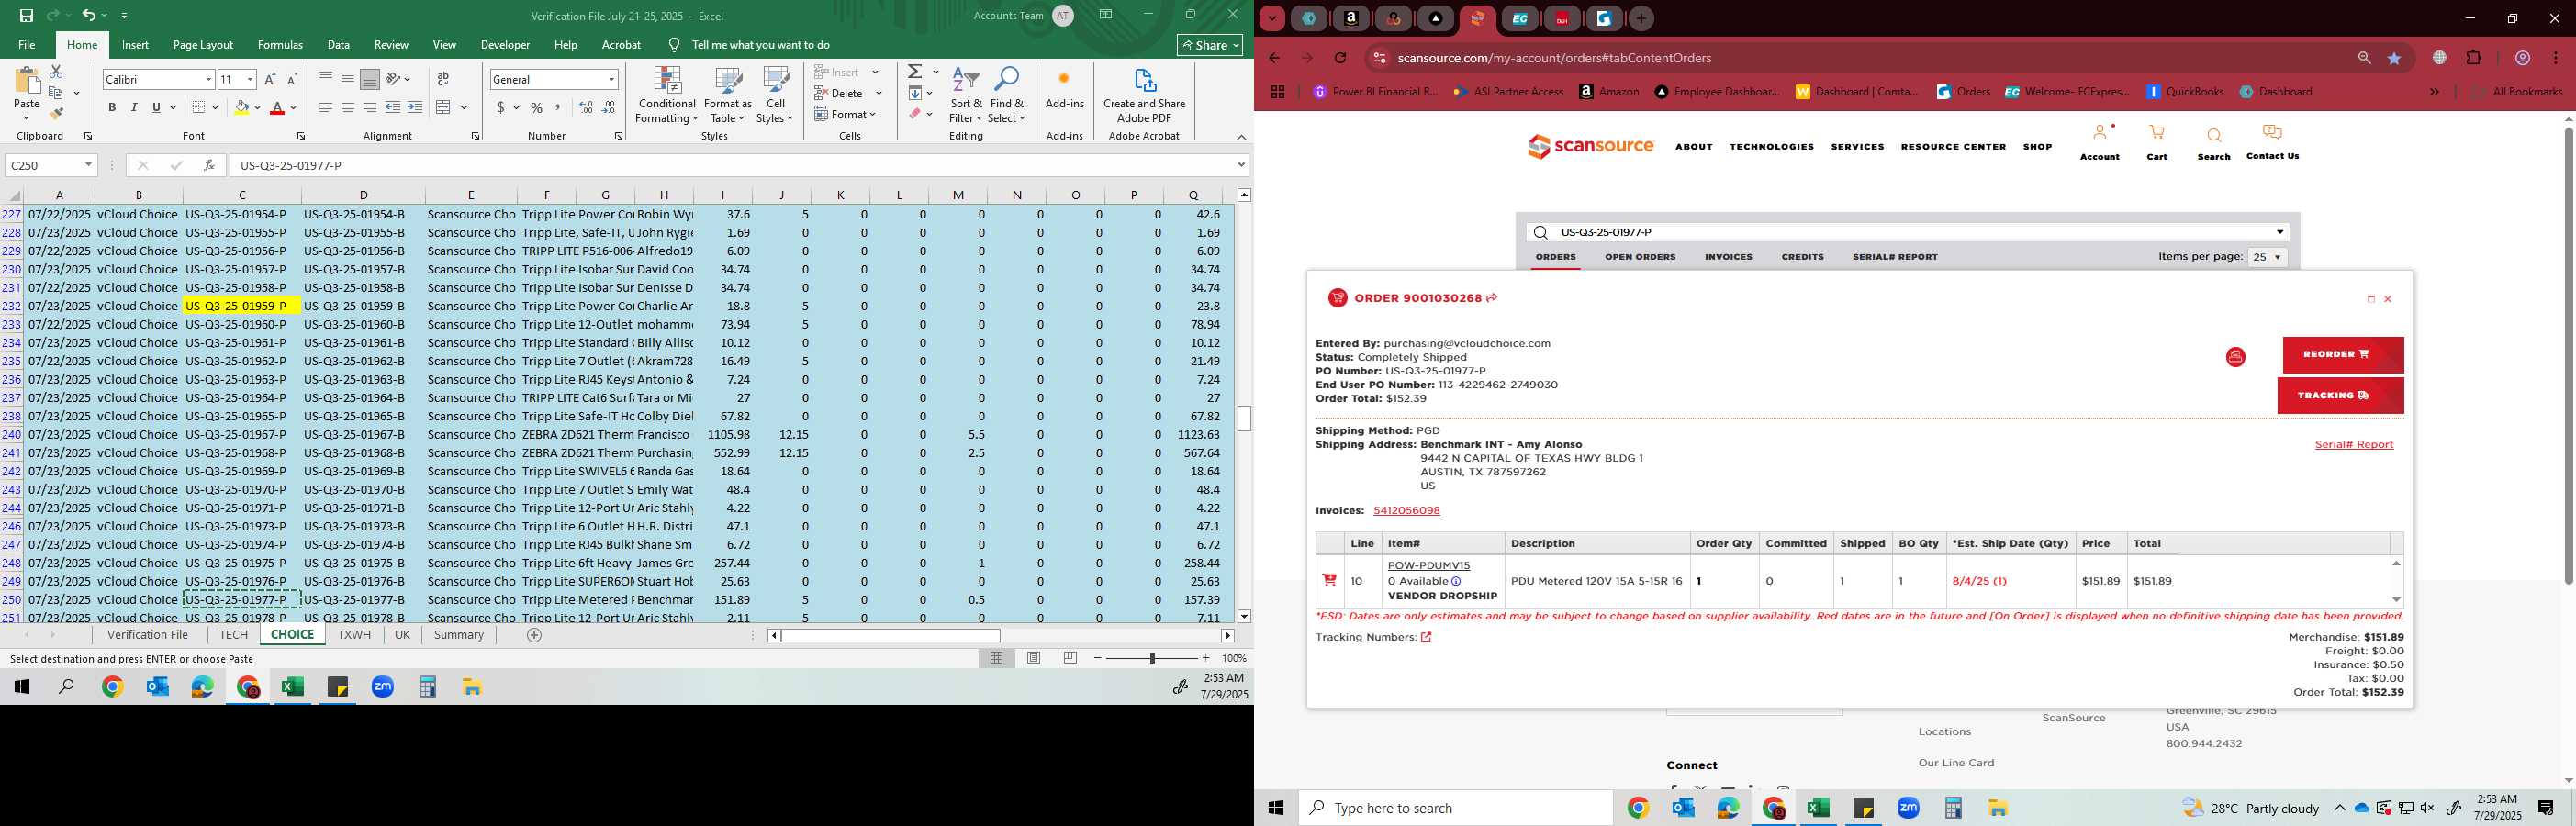The height and width of the screenshot is (826, 2576).
Task: Click the ScanSource Cart icon
Action: pyautogui.click(x=2157, y=133)
